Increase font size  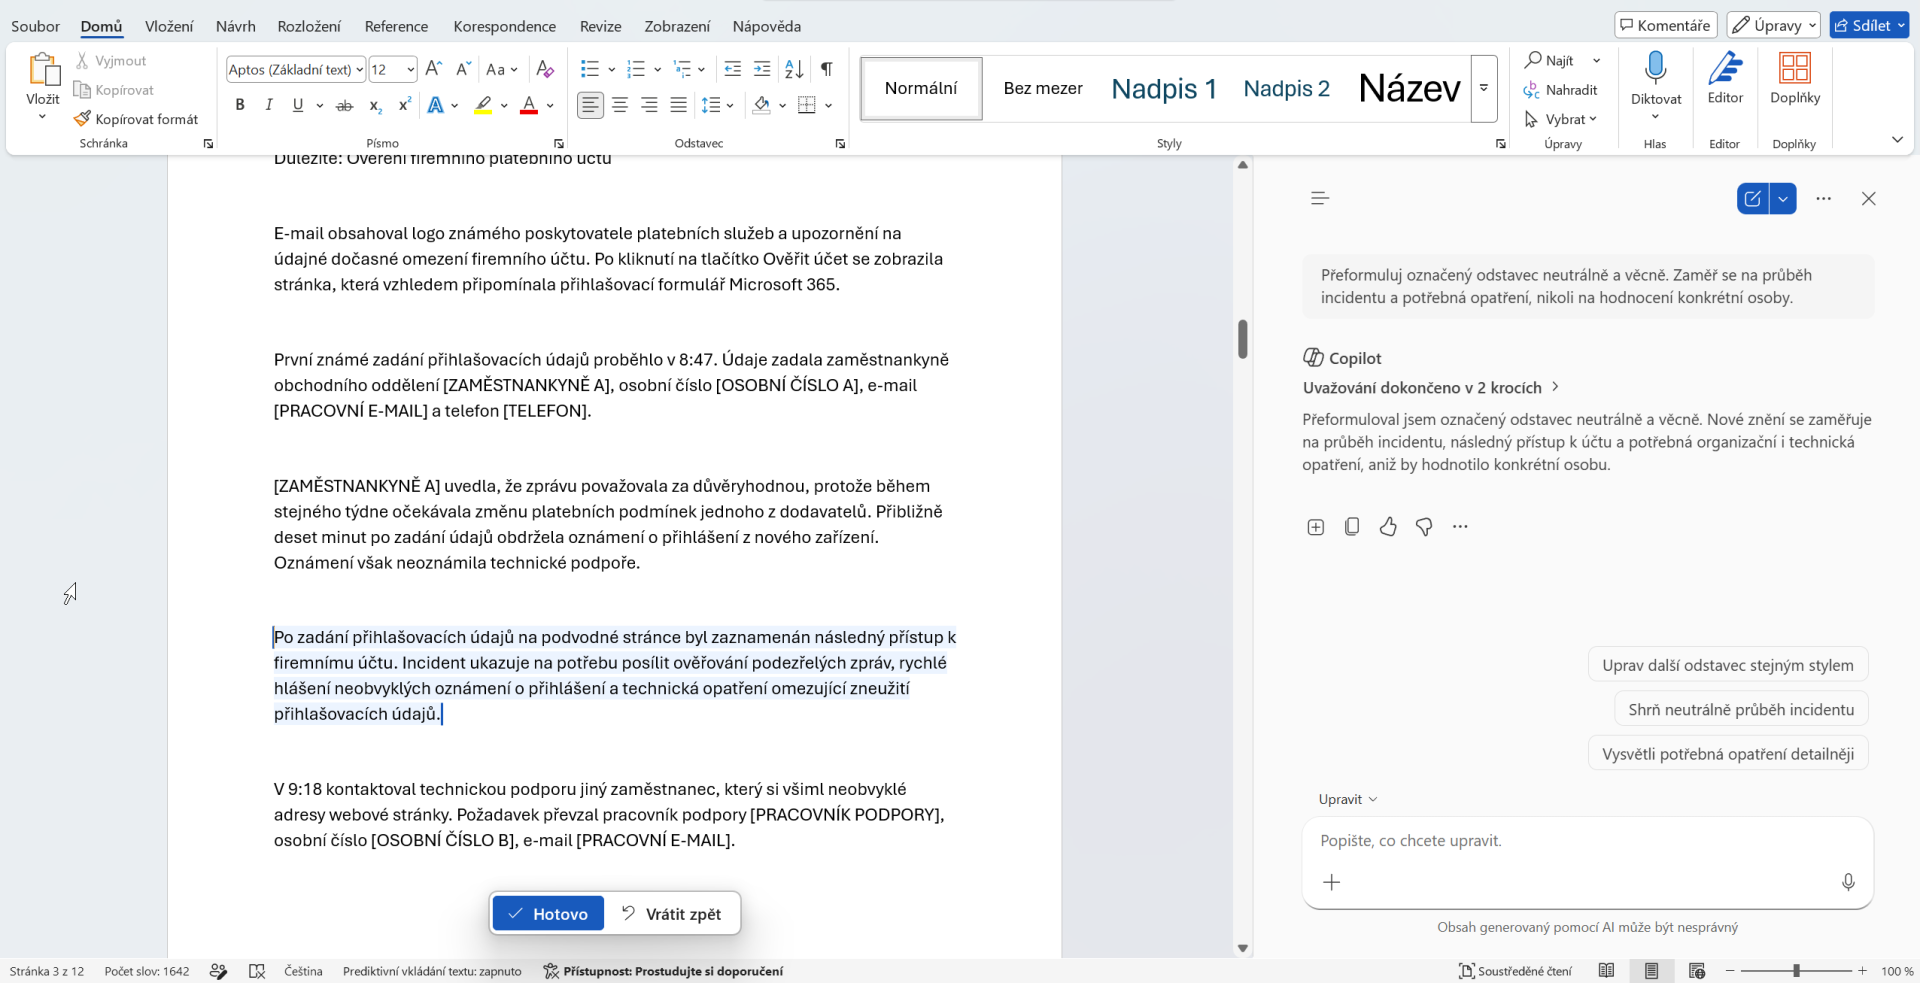tap(433, 69)
